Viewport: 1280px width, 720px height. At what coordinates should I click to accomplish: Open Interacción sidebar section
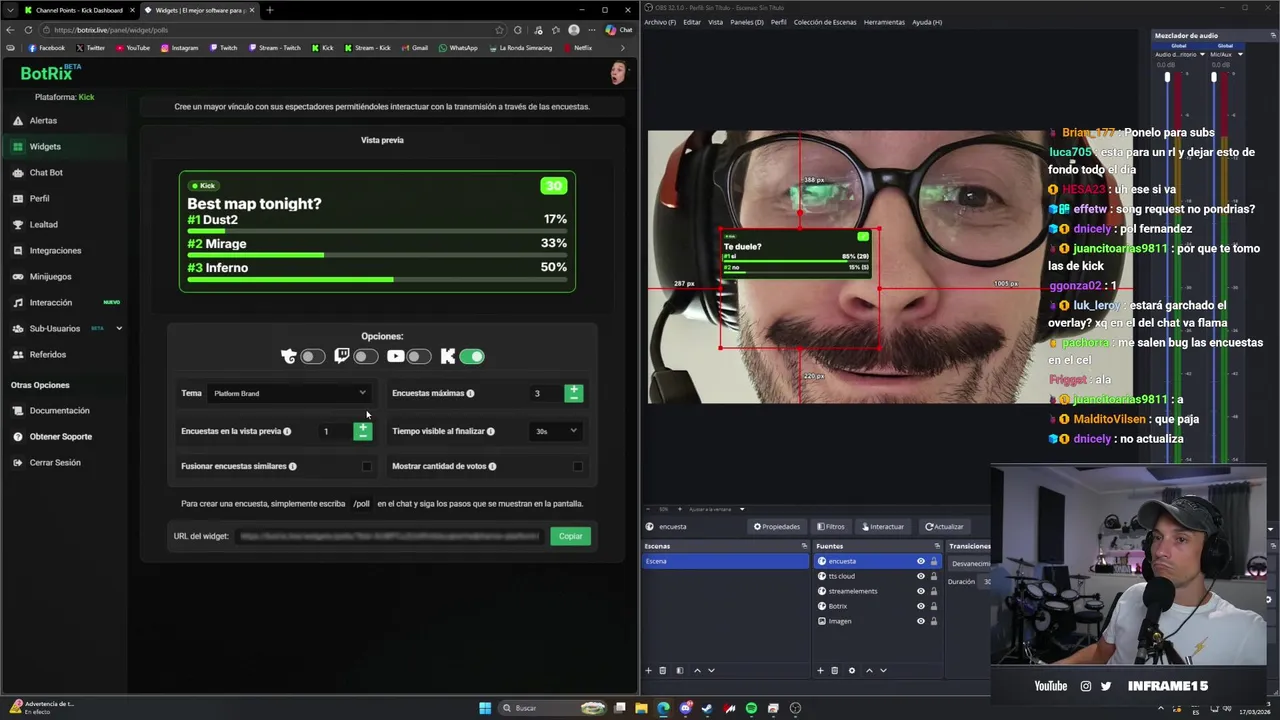pos(50,302)
